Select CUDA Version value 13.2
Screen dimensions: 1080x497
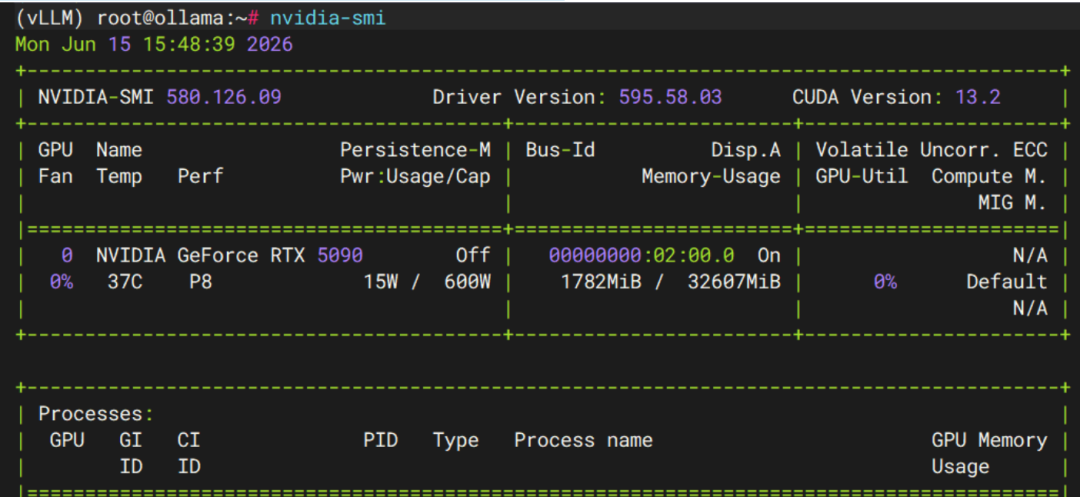point(977,97)
